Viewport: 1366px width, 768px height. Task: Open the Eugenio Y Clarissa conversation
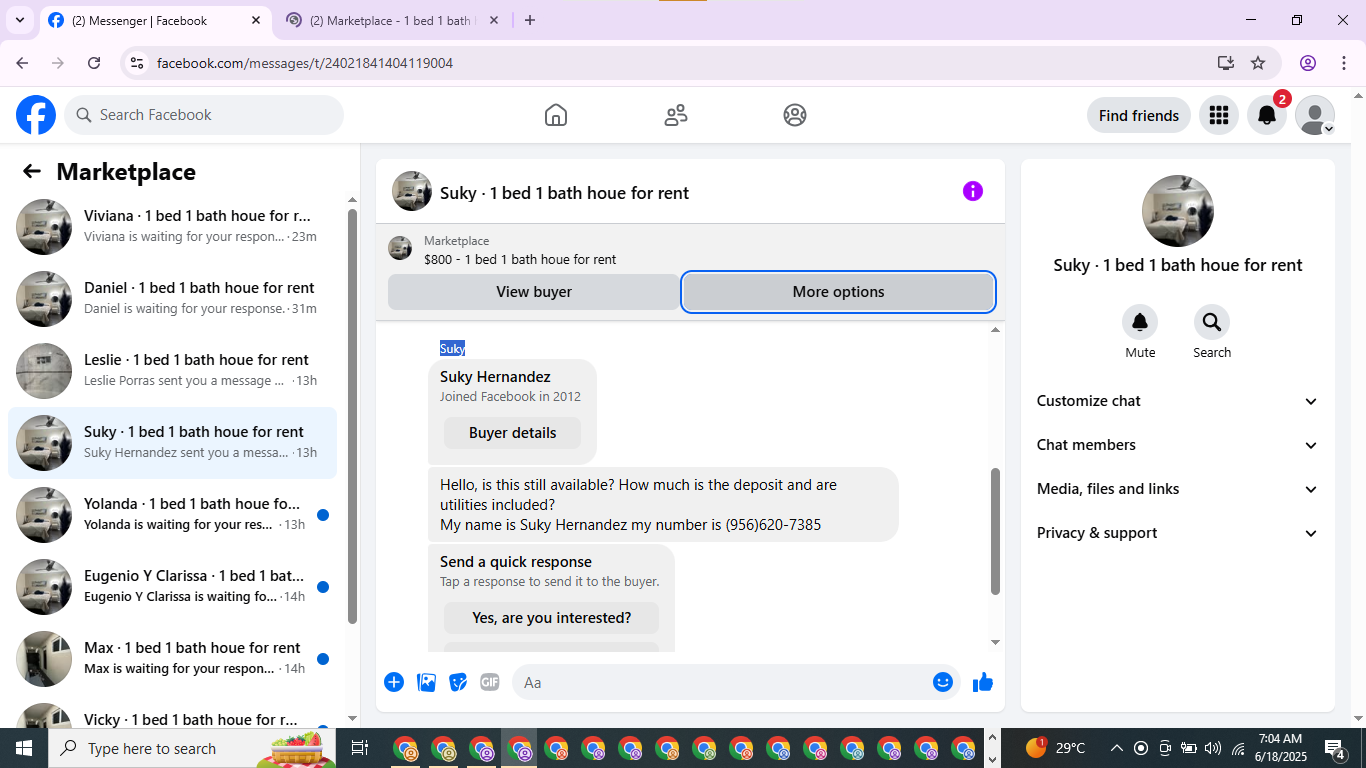click(173, 587)
